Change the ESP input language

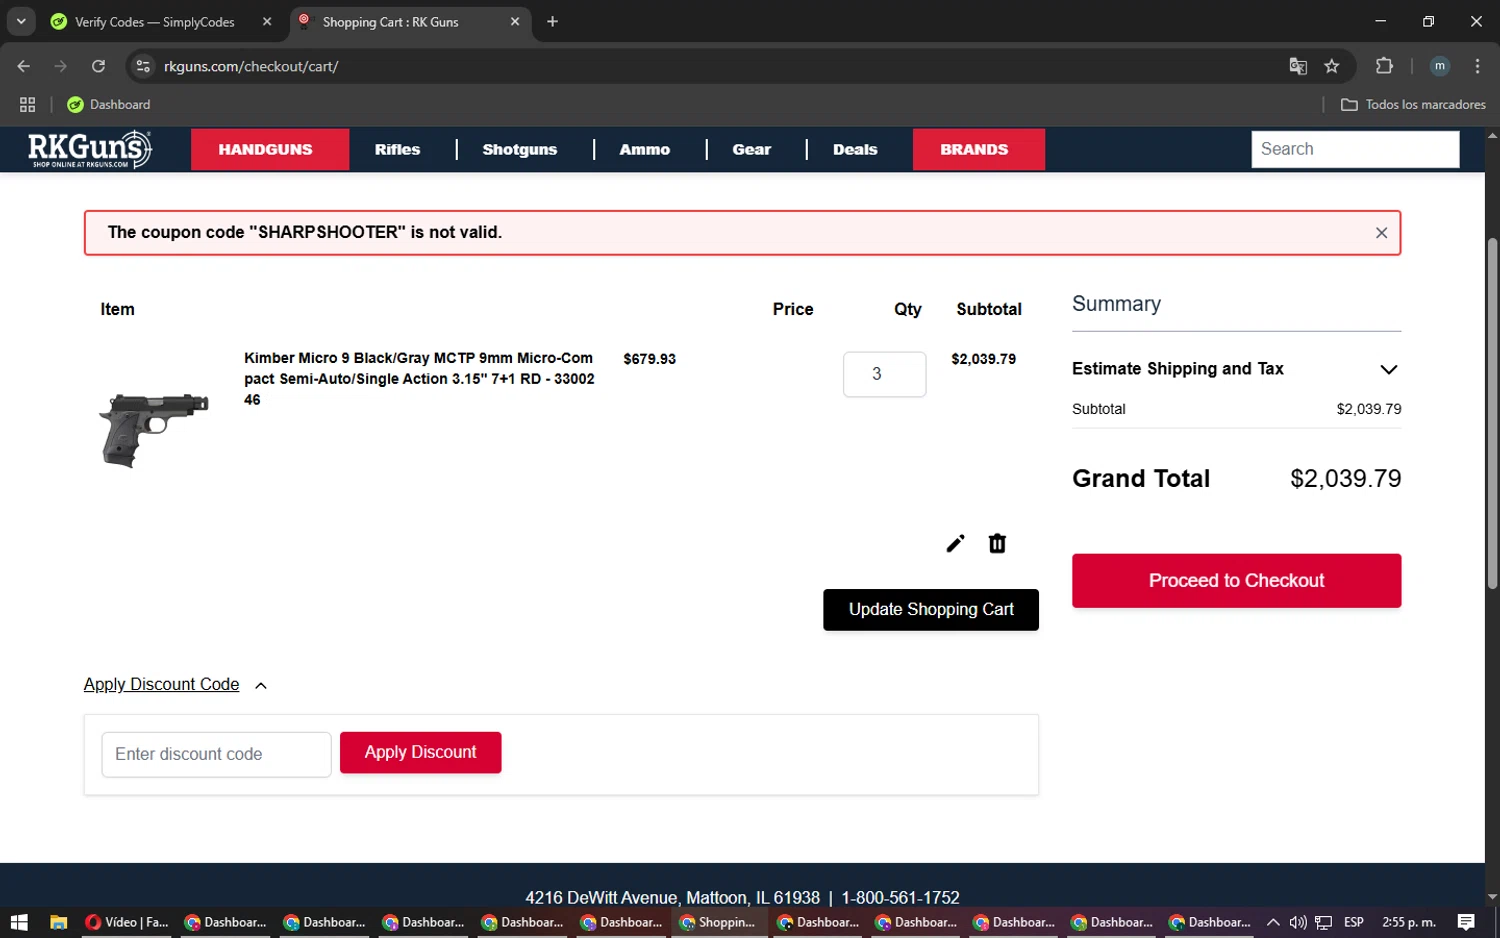click(1354, 922)
